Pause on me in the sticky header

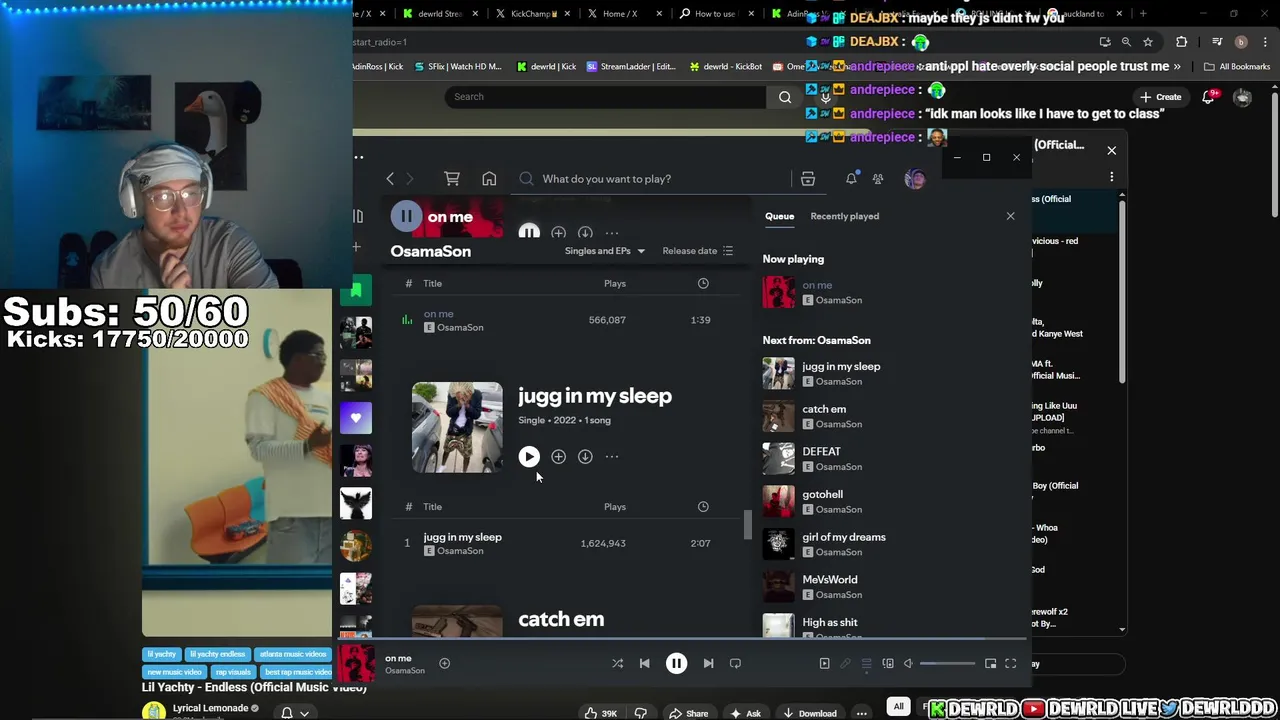tap(406, 217)
